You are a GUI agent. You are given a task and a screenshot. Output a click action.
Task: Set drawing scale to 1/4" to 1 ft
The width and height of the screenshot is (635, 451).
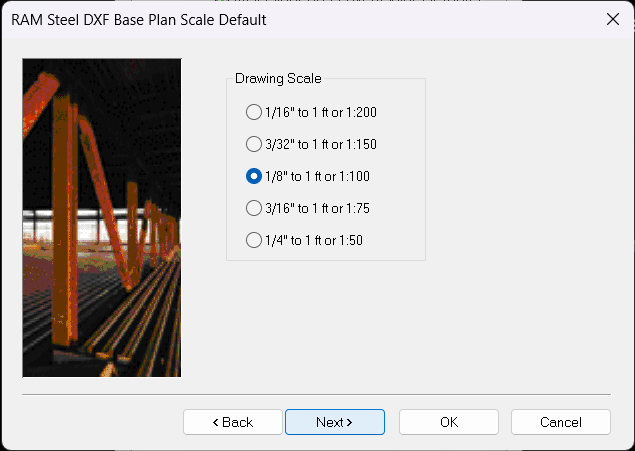(253, 240)
